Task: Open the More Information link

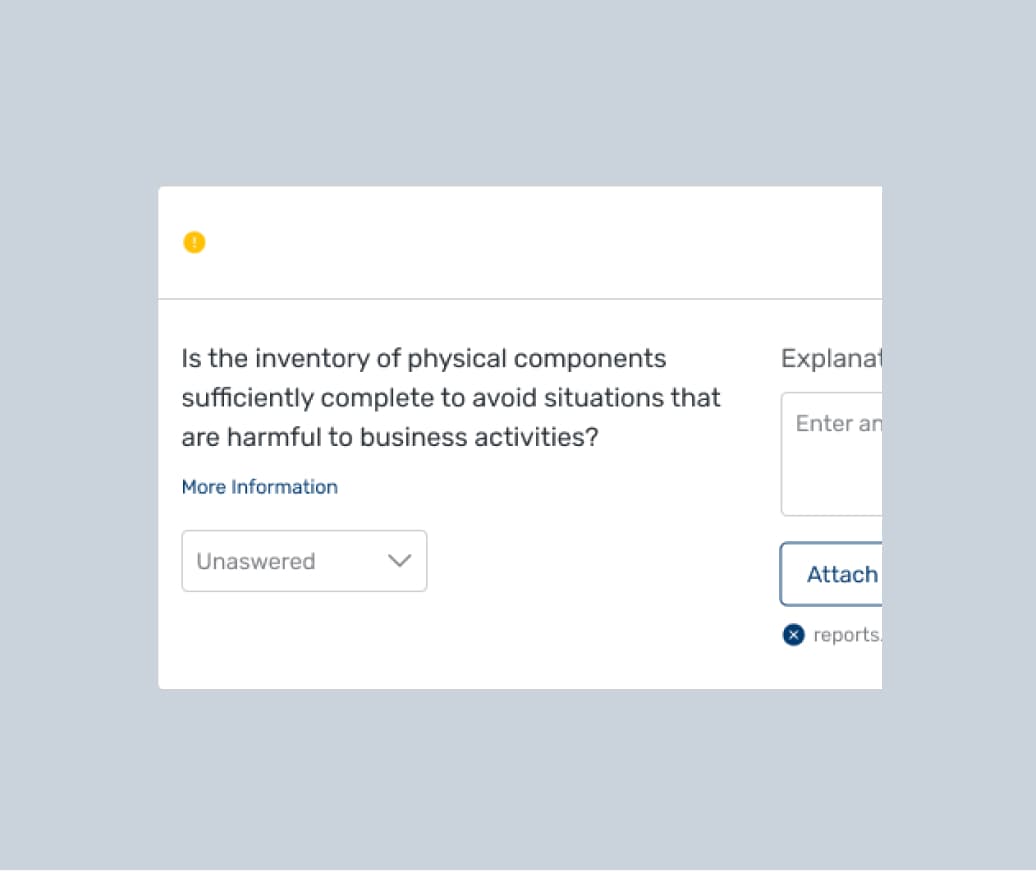Action: [x=259, y=487]
